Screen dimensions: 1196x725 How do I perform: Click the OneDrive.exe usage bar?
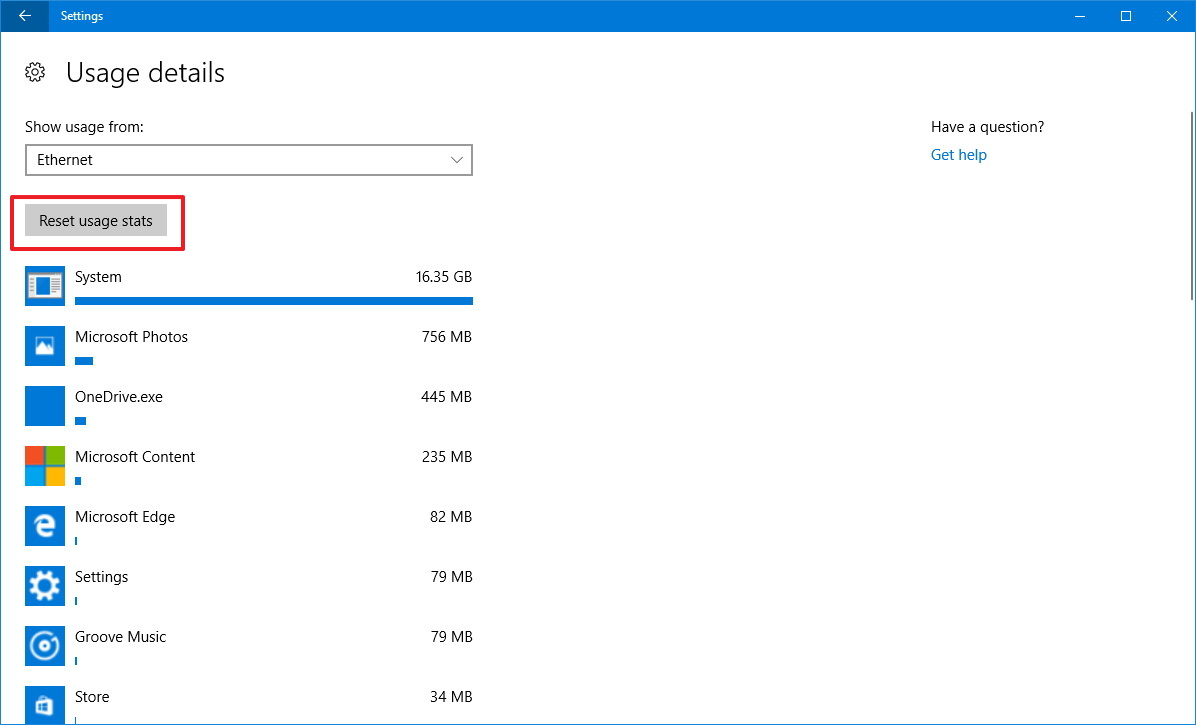(80, 421)
